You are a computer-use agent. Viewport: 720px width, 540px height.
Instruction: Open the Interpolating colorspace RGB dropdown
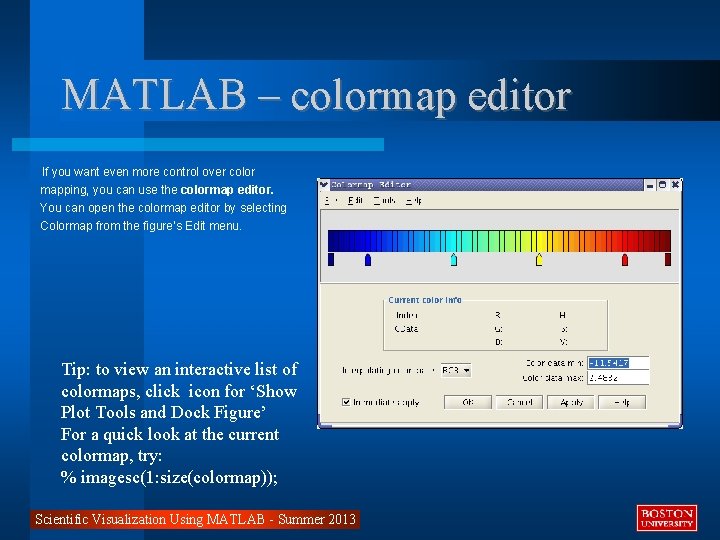point(456,370)
